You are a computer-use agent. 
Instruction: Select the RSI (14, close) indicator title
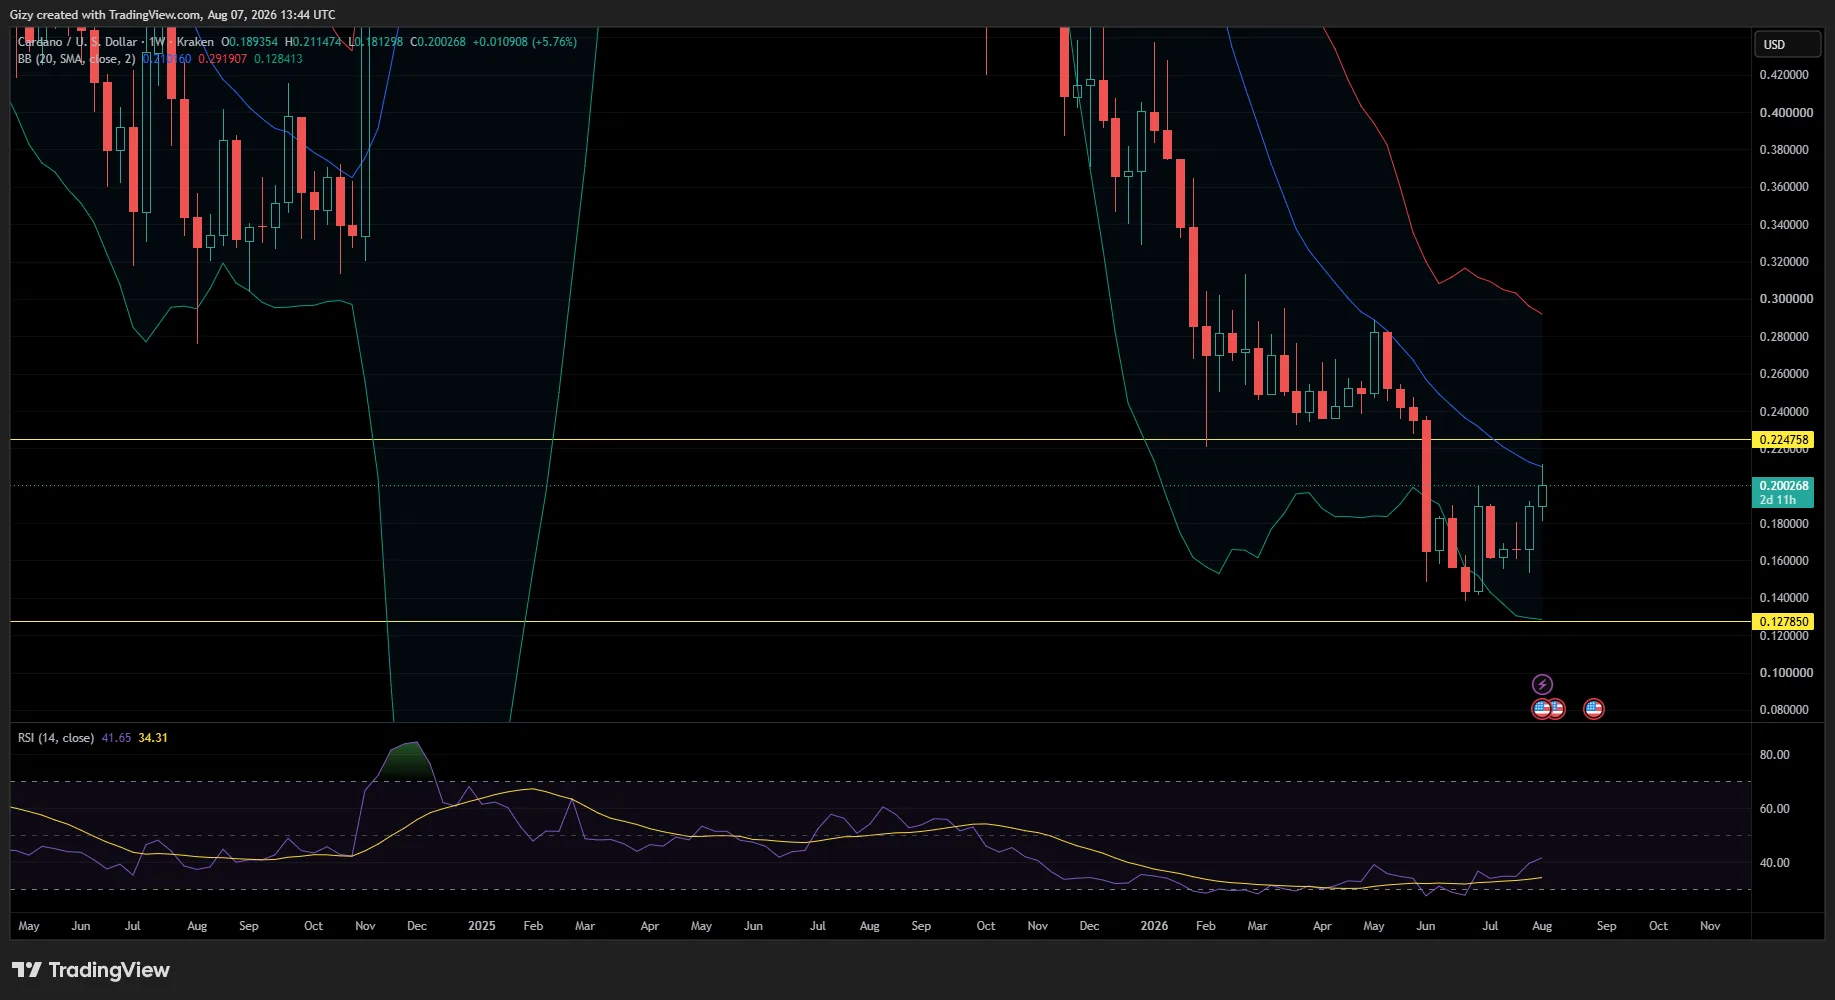pyautogui.click(x=56, y=738)
